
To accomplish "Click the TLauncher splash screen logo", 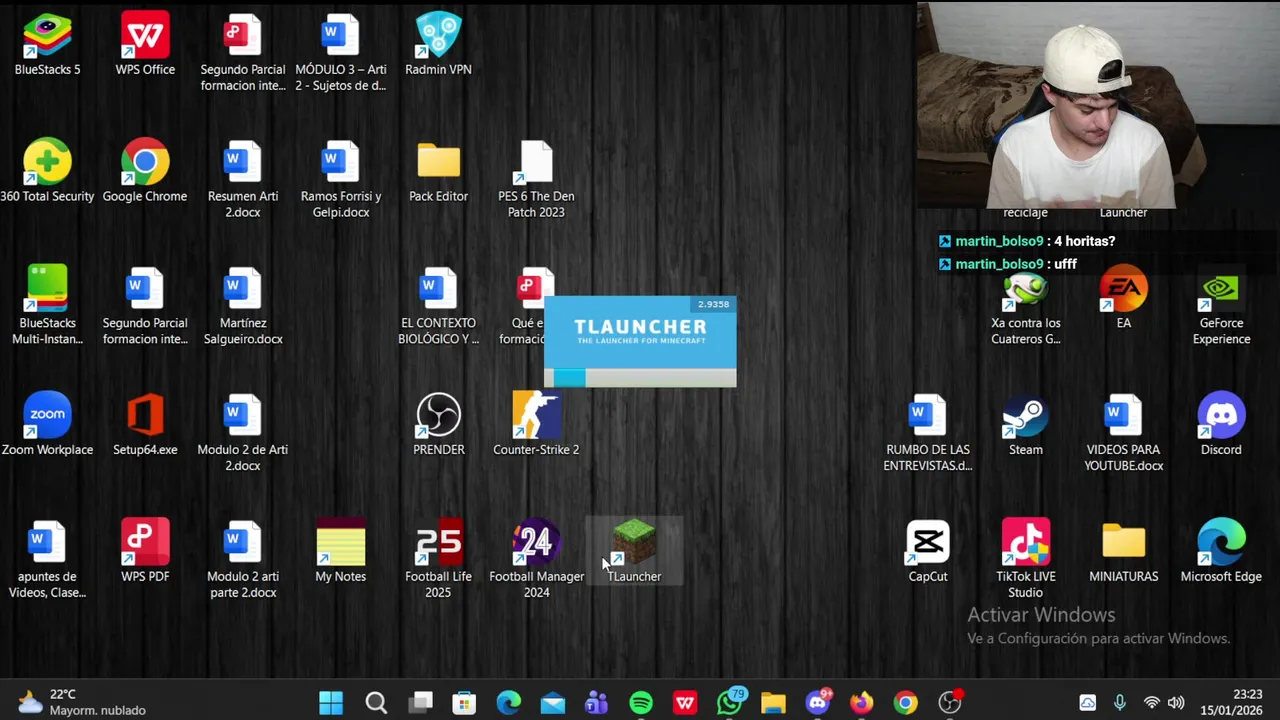I will click(x=640, y=332).
